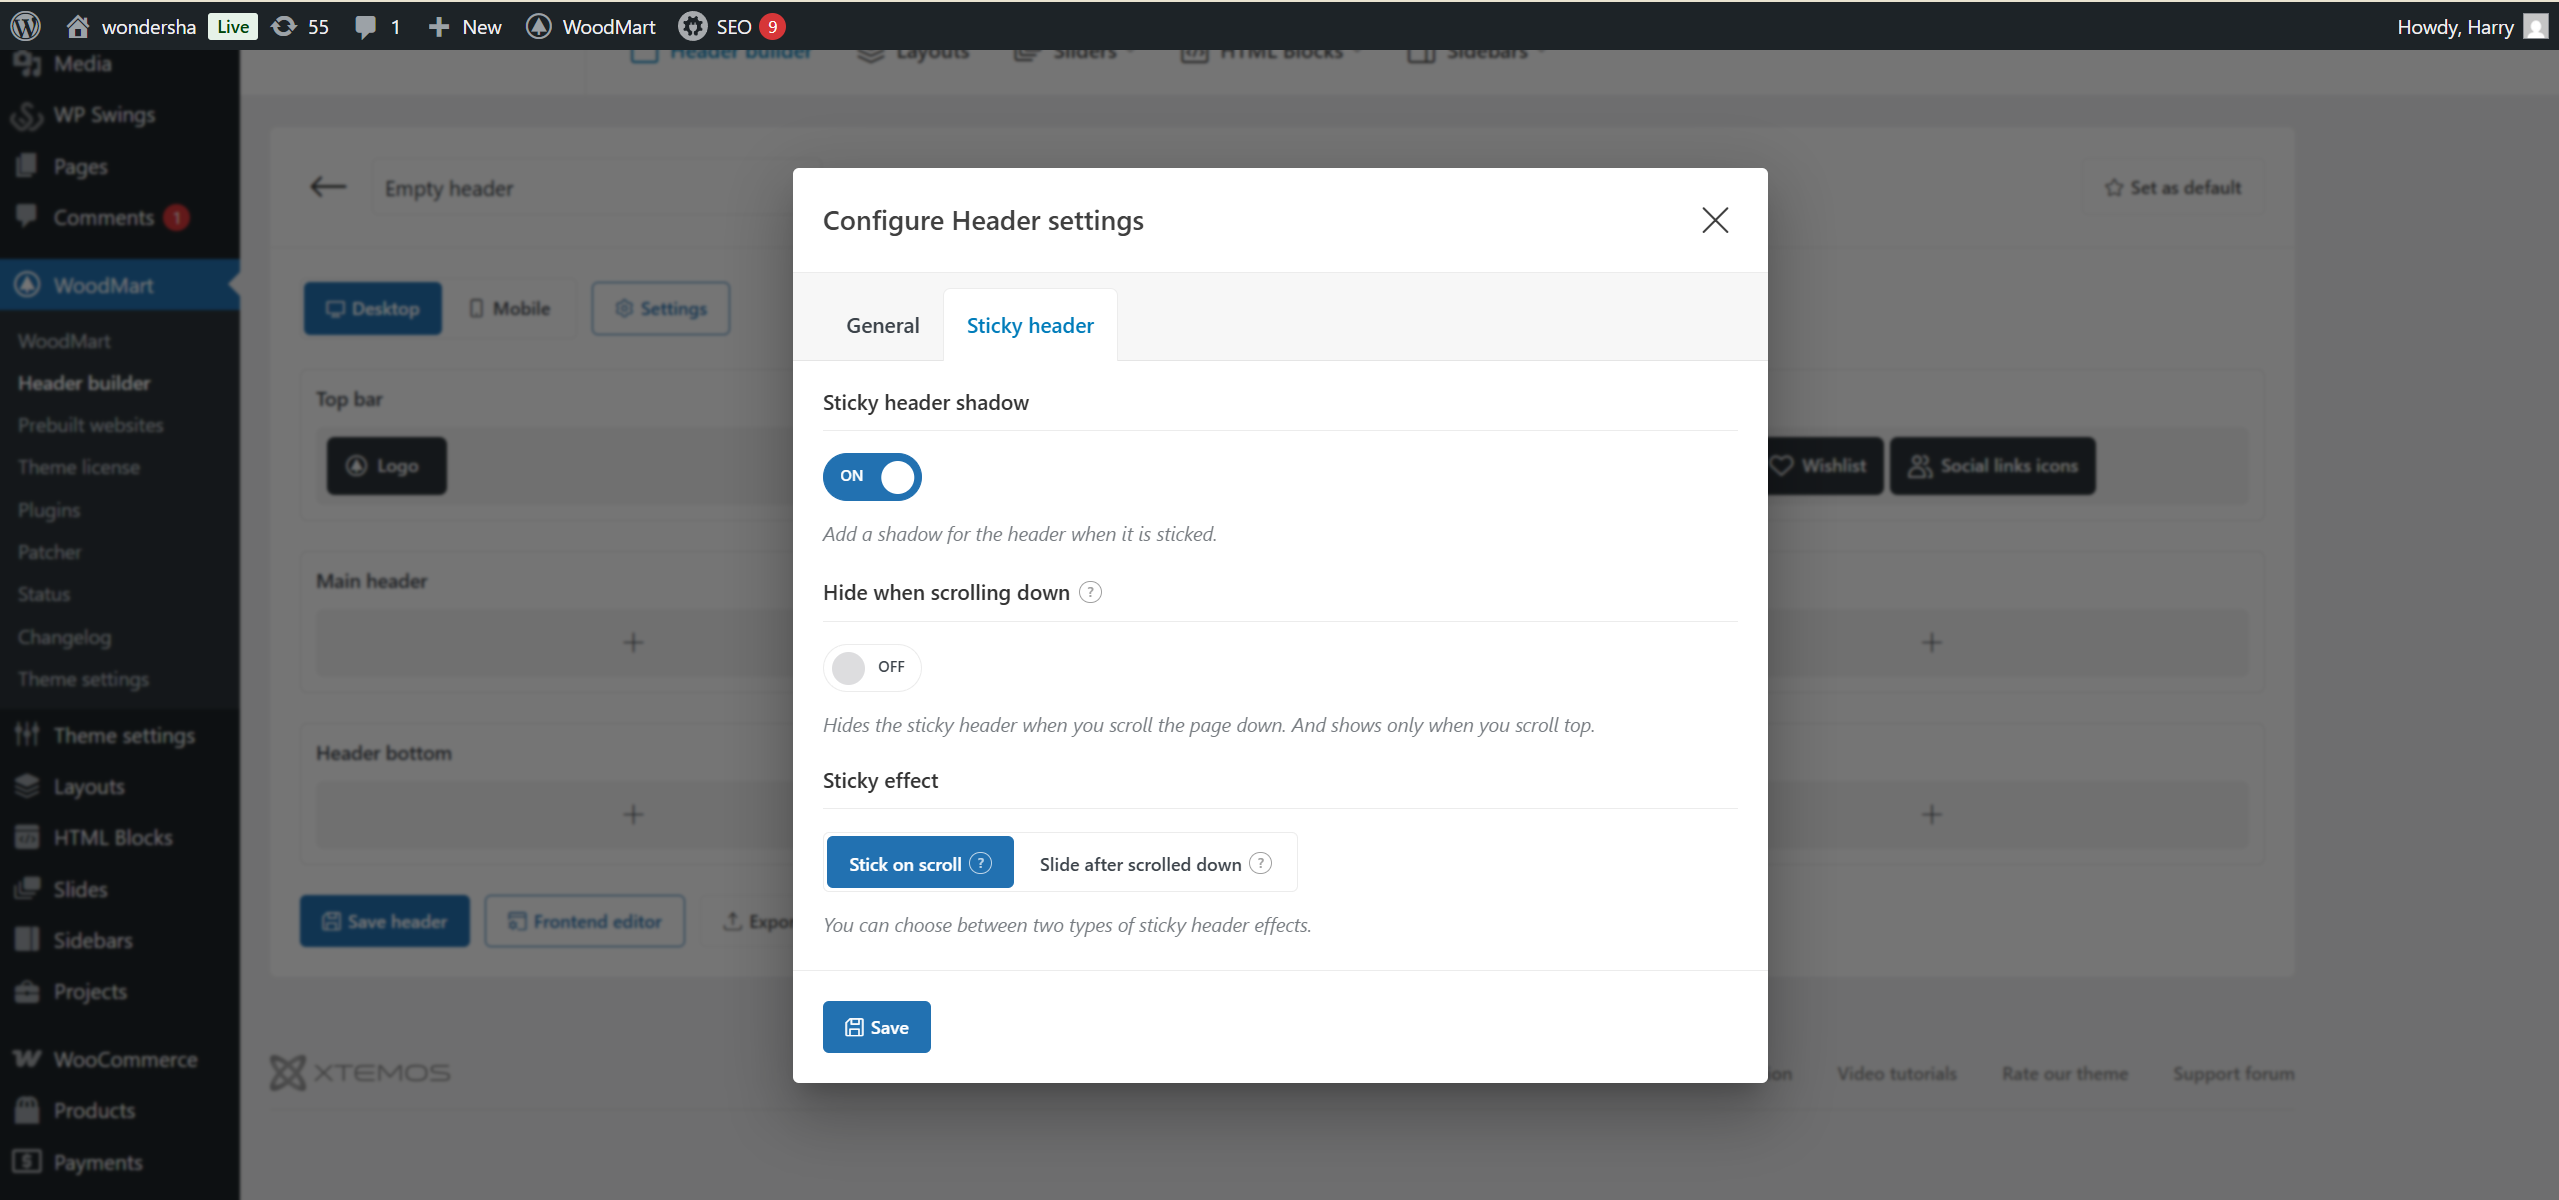Click the help icon beside Hide when scrolling down

pos(1091,592)
